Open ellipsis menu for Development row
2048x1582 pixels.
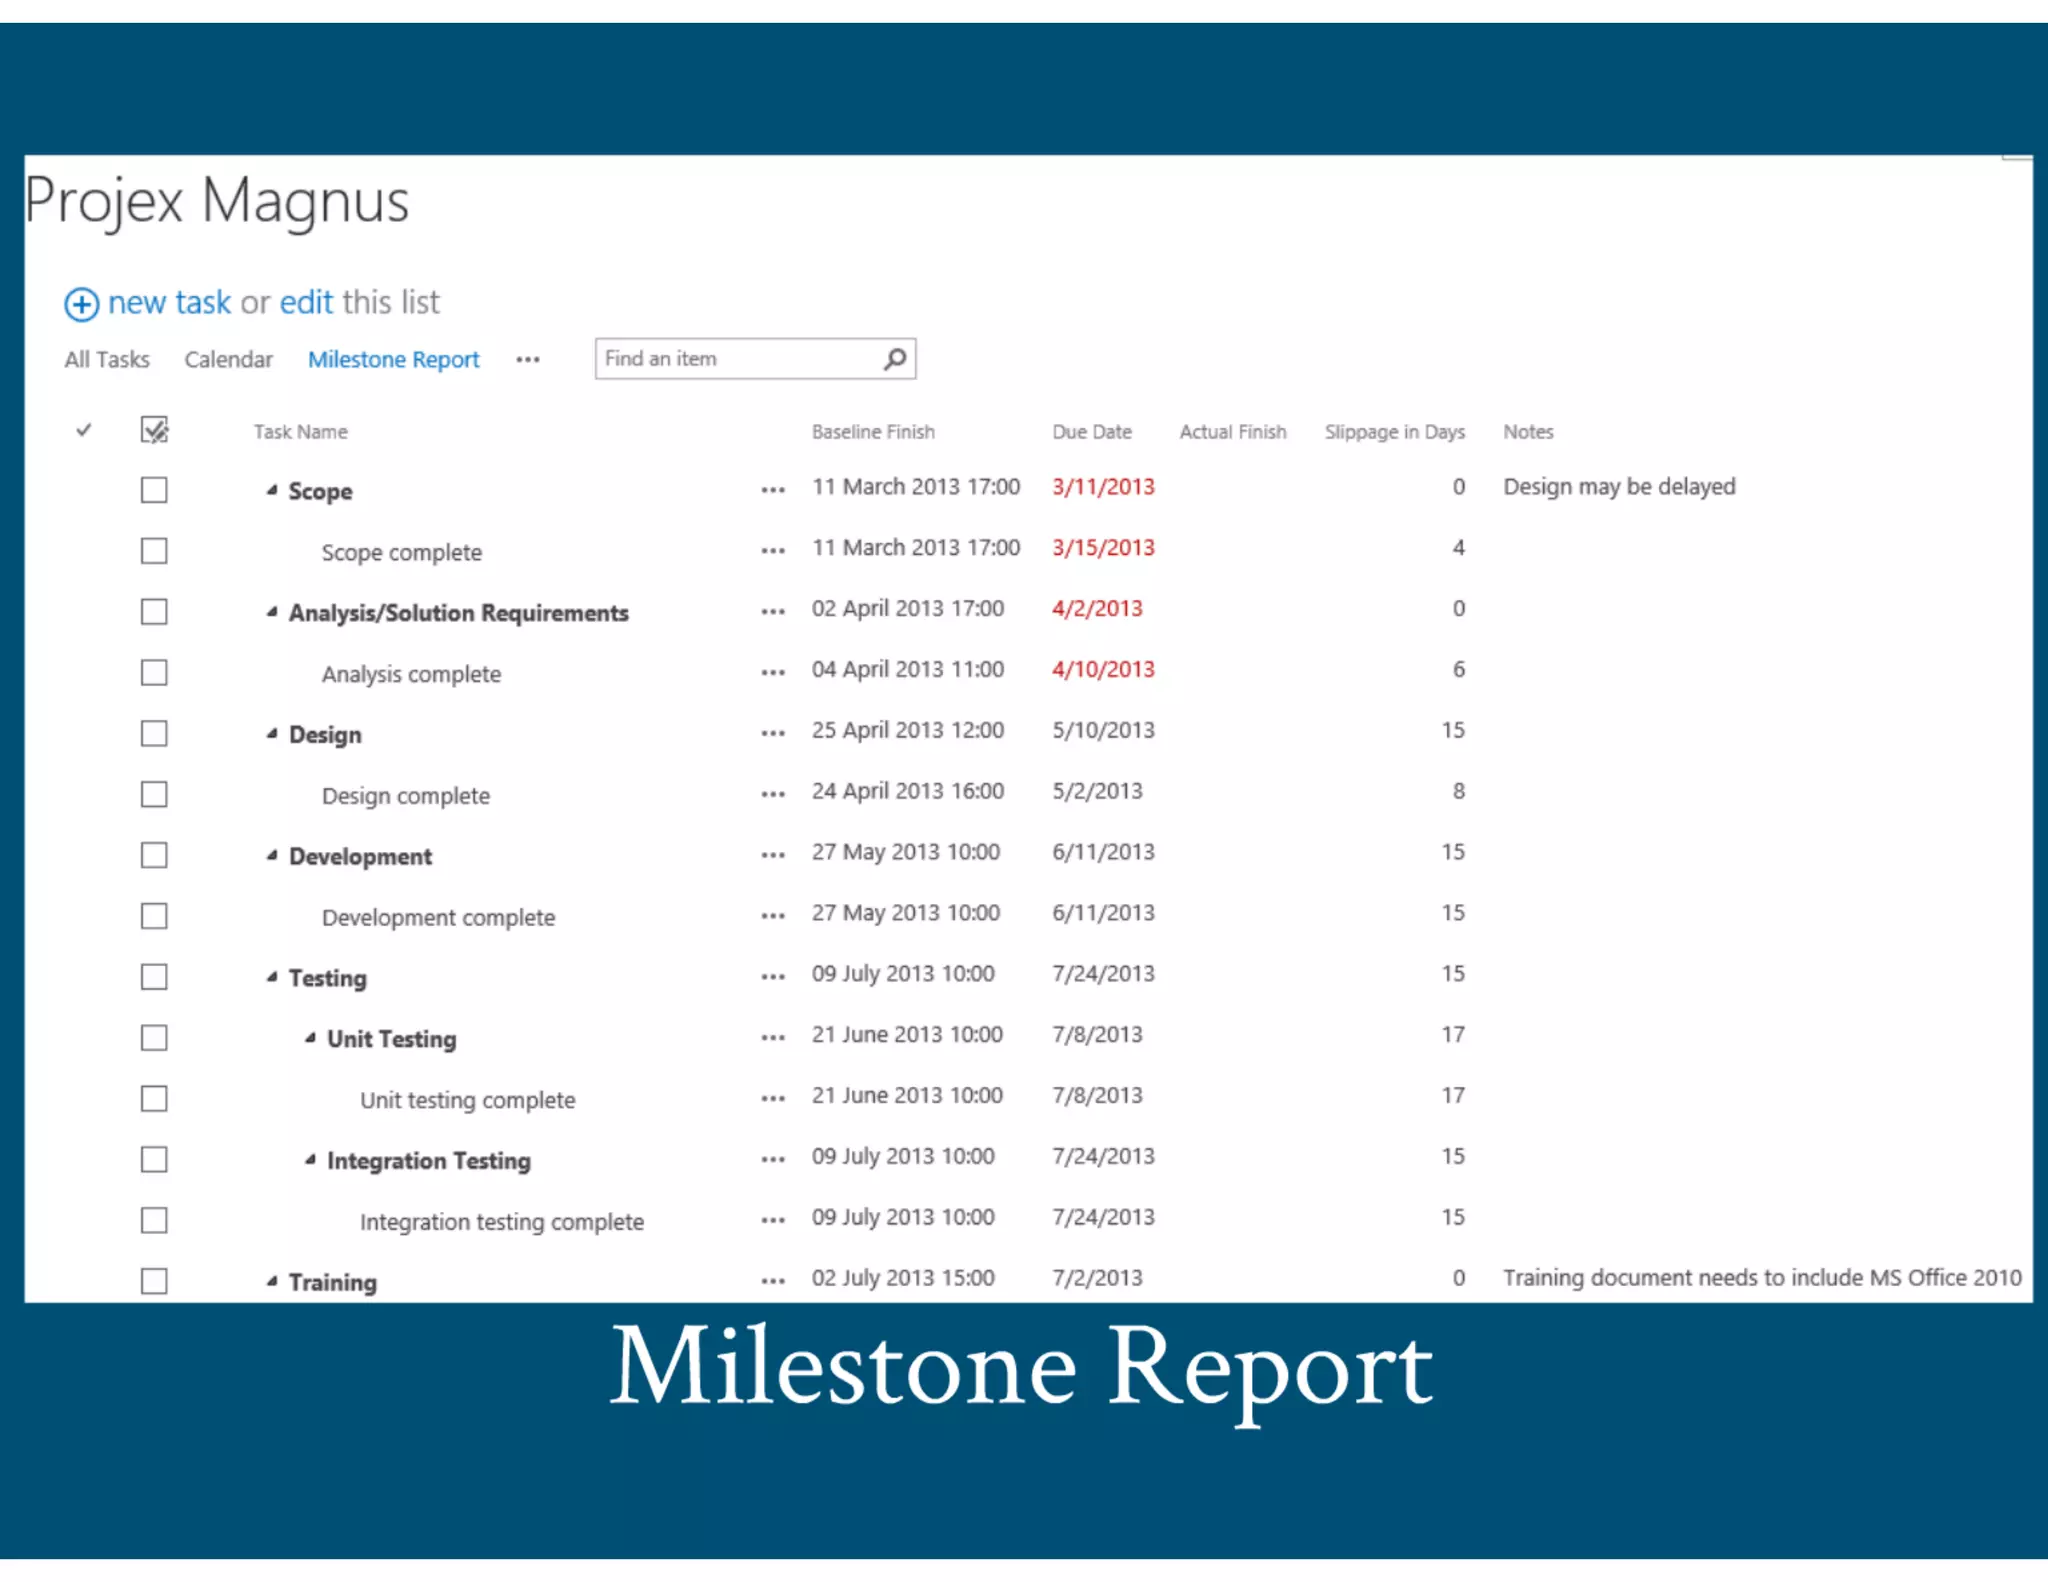(773, 856)
